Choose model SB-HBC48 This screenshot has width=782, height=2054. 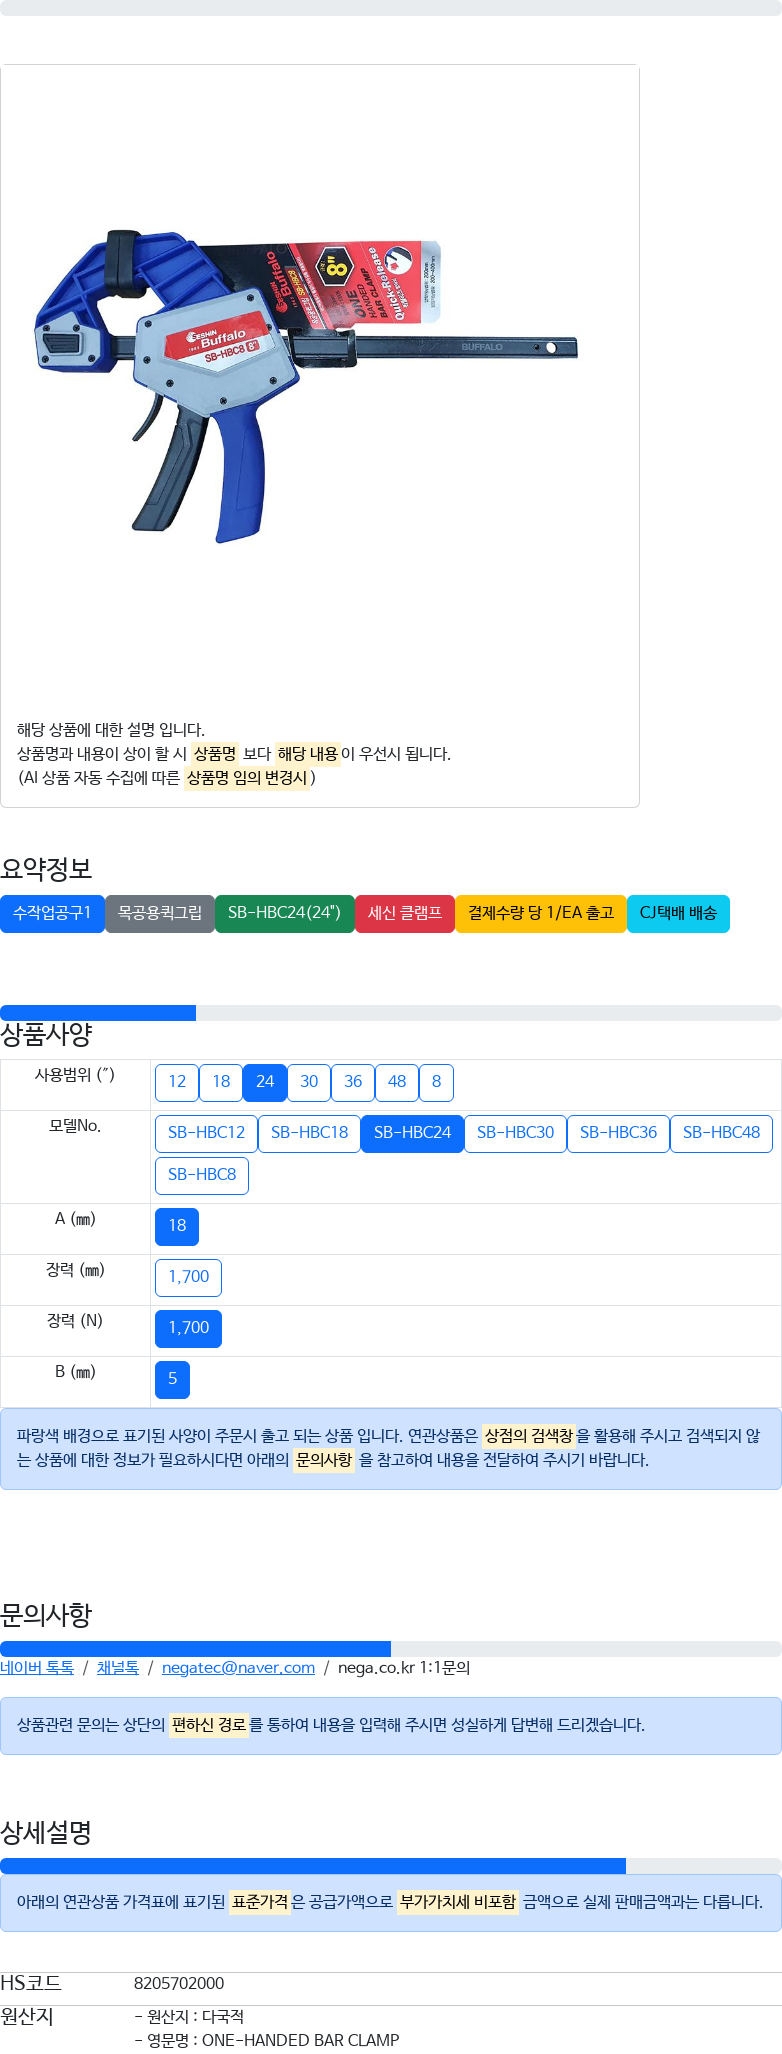pyautogui.click(x=721, y=1133)
